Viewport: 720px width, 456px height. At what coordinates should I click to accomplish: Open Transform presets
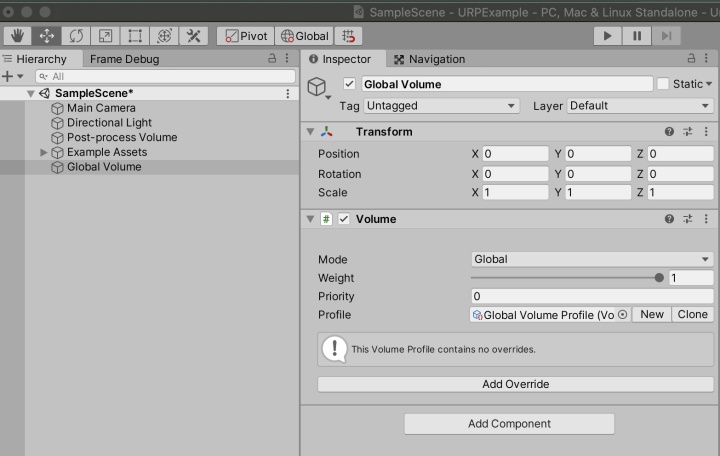coord(687,132)
